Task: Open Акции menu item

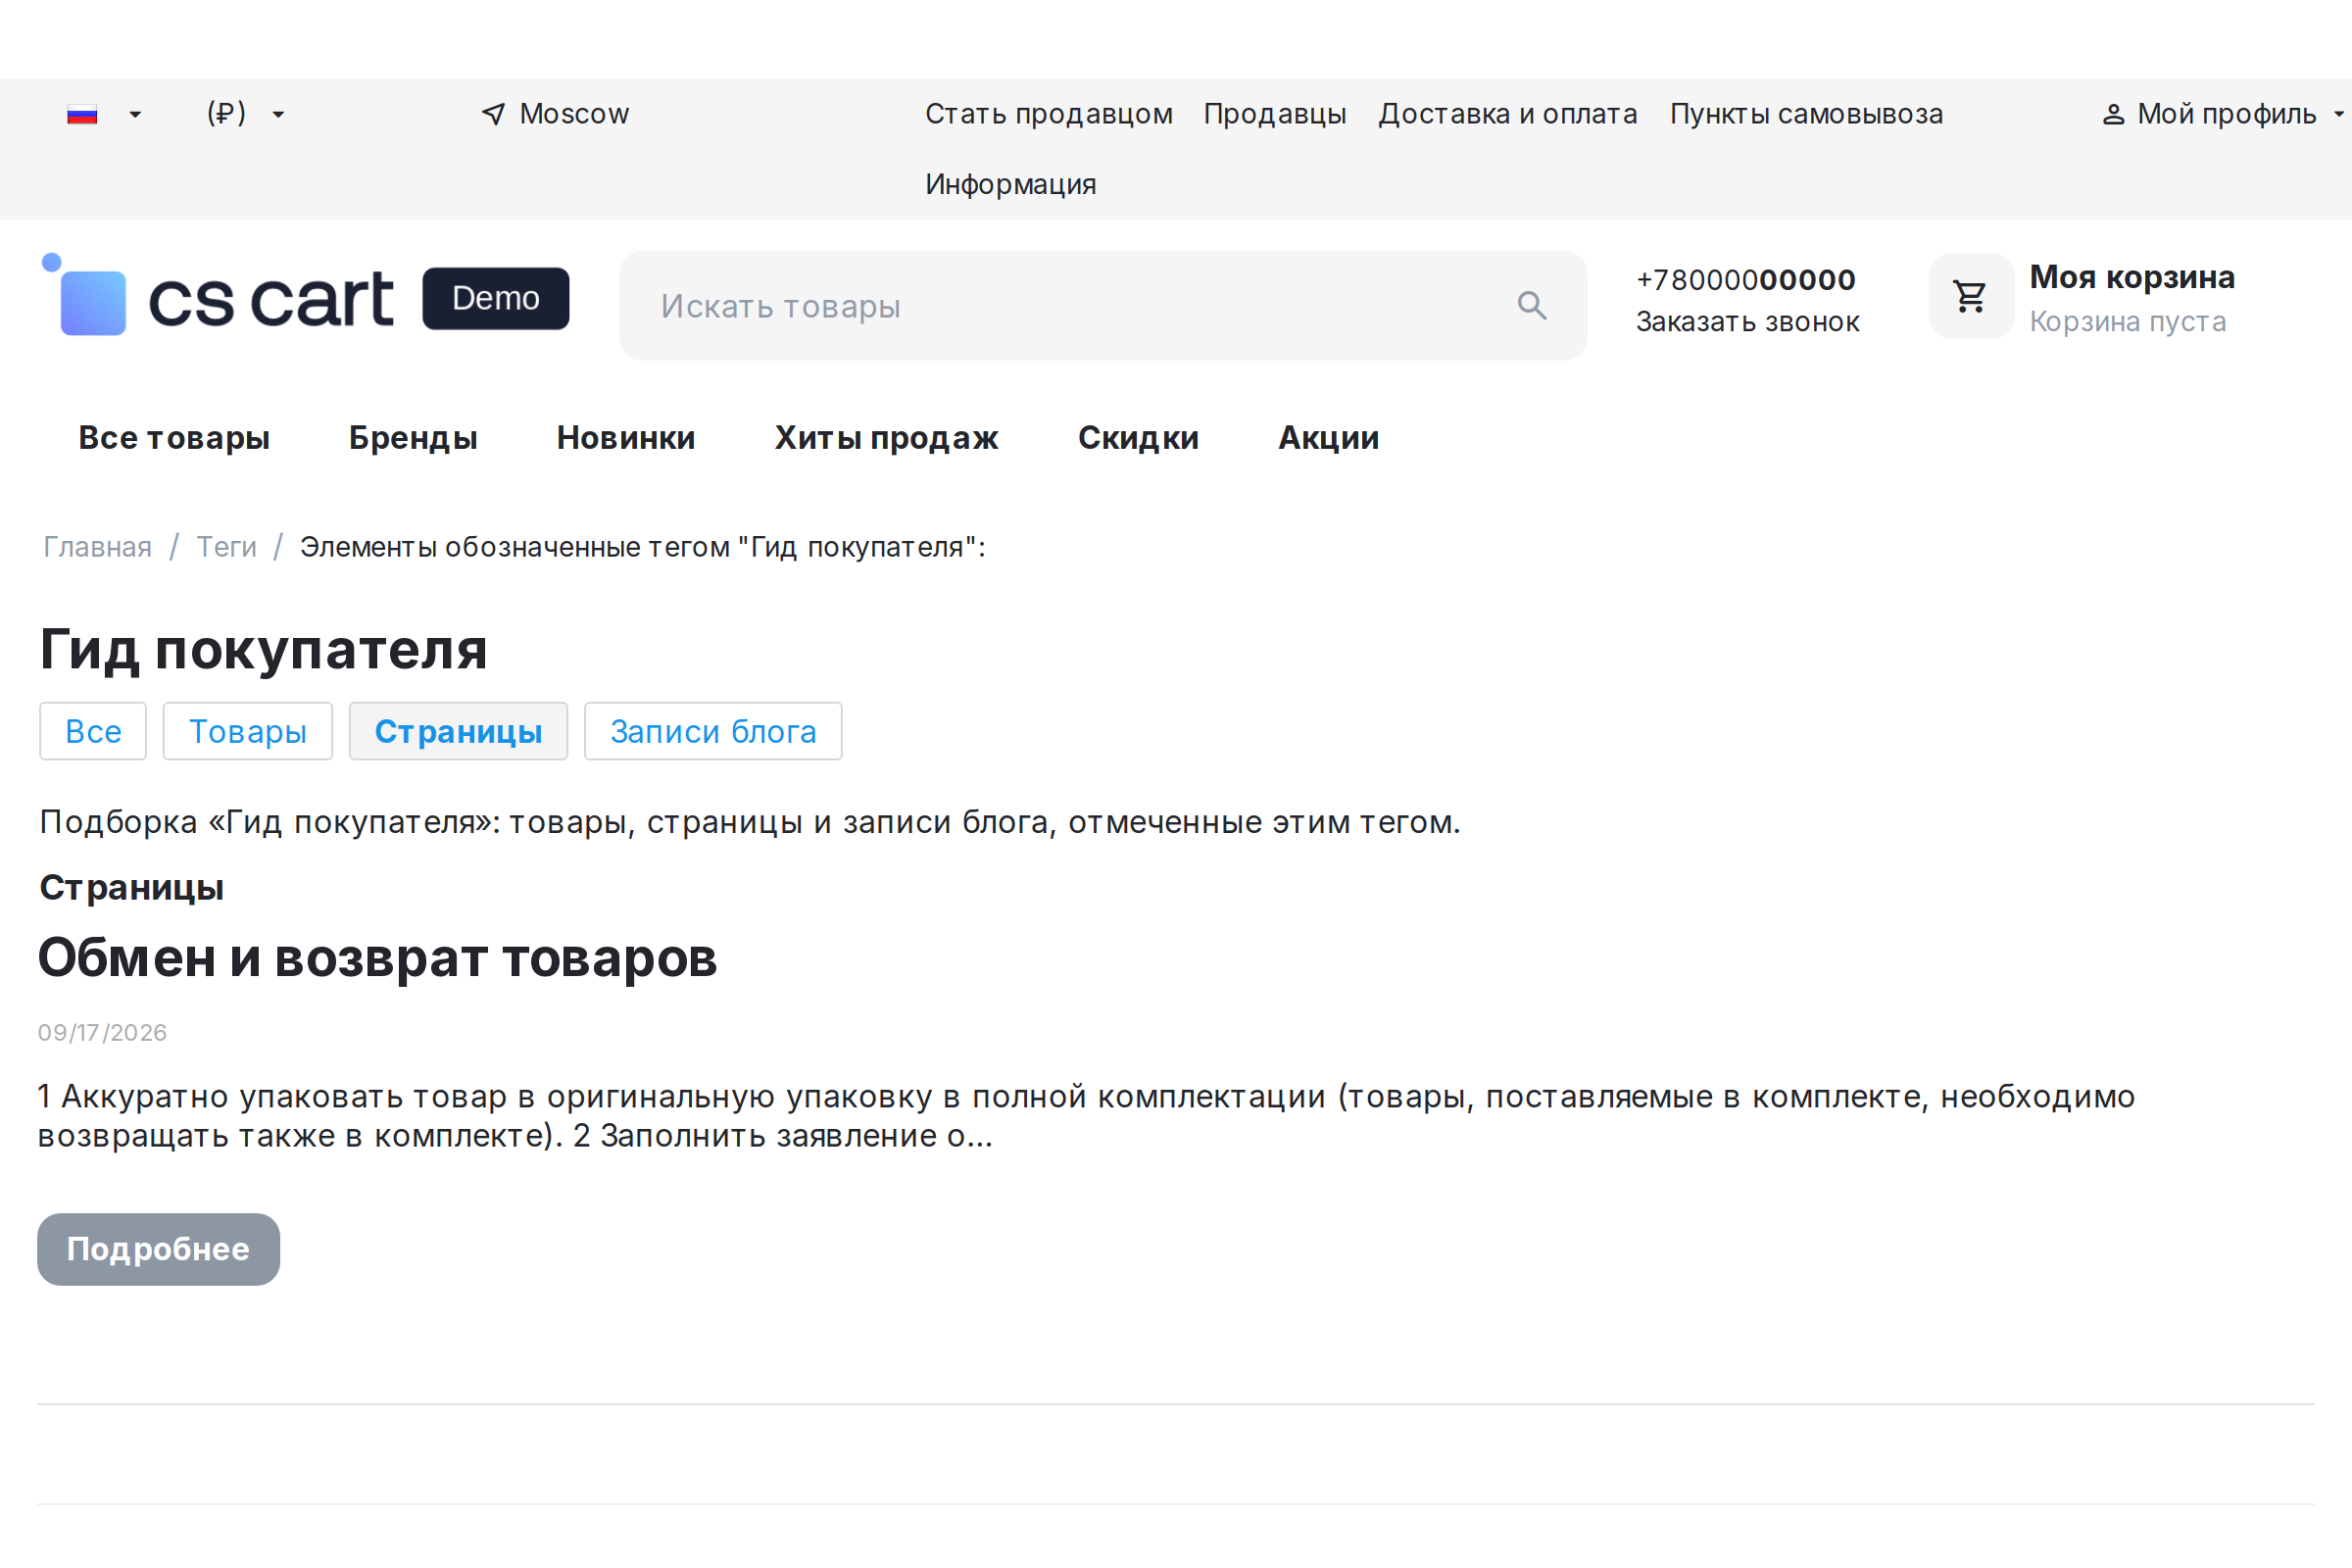Action: (1328, 438)
